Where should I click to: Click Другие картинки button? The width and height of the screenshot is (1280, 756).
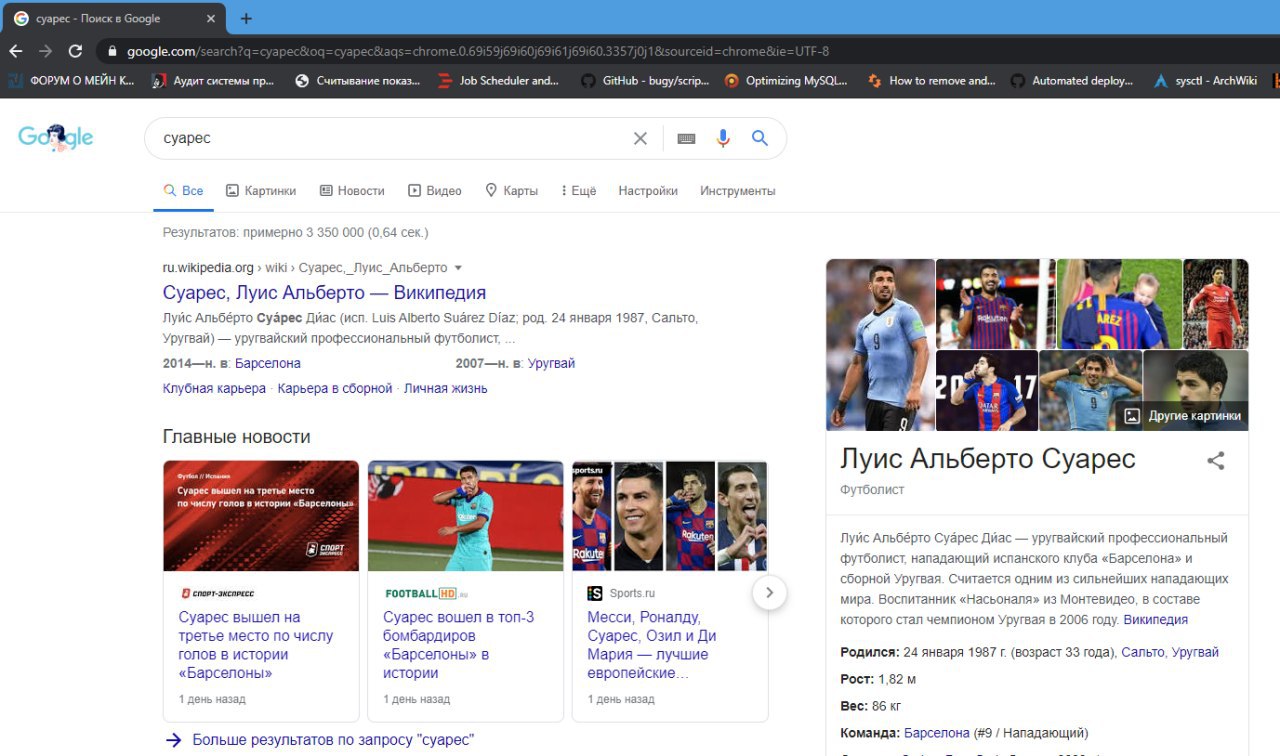click(1184, 416)
